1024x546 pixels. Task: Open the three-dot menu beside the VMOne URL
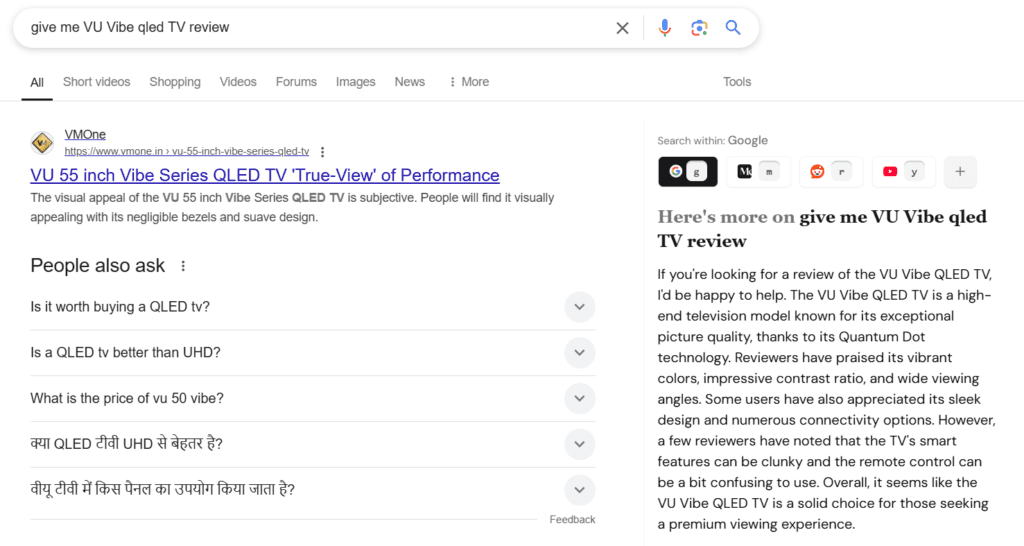tap(323, 152)
